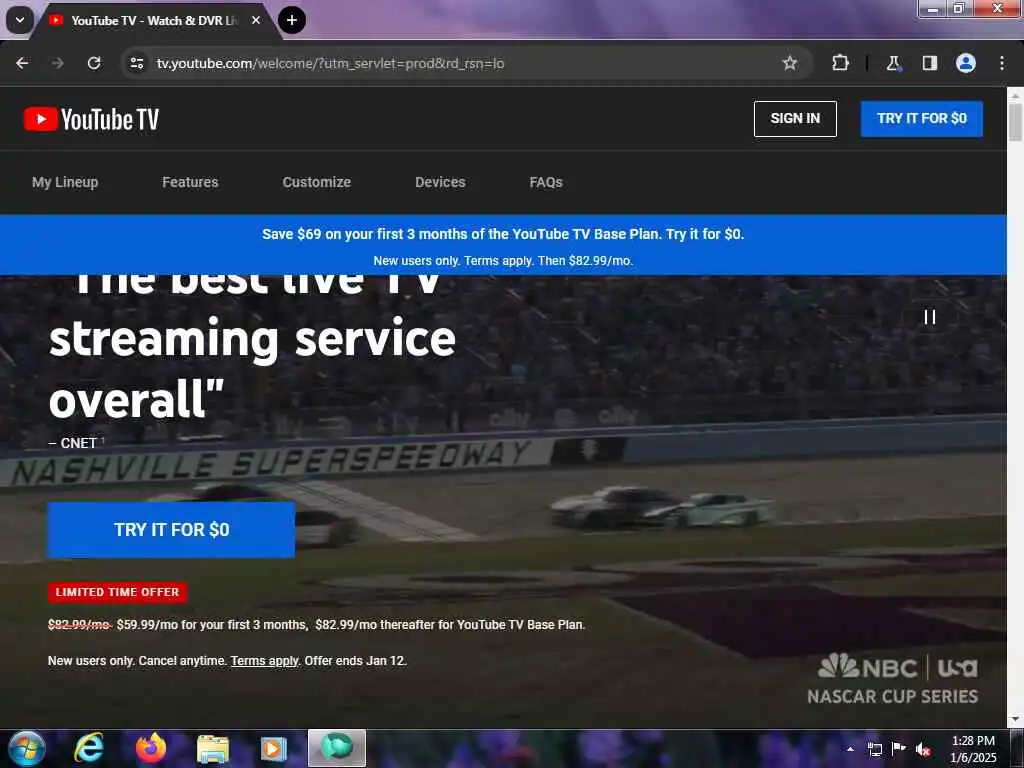Reload the page
Screen dimensions: 1024x768
point(94,63)
